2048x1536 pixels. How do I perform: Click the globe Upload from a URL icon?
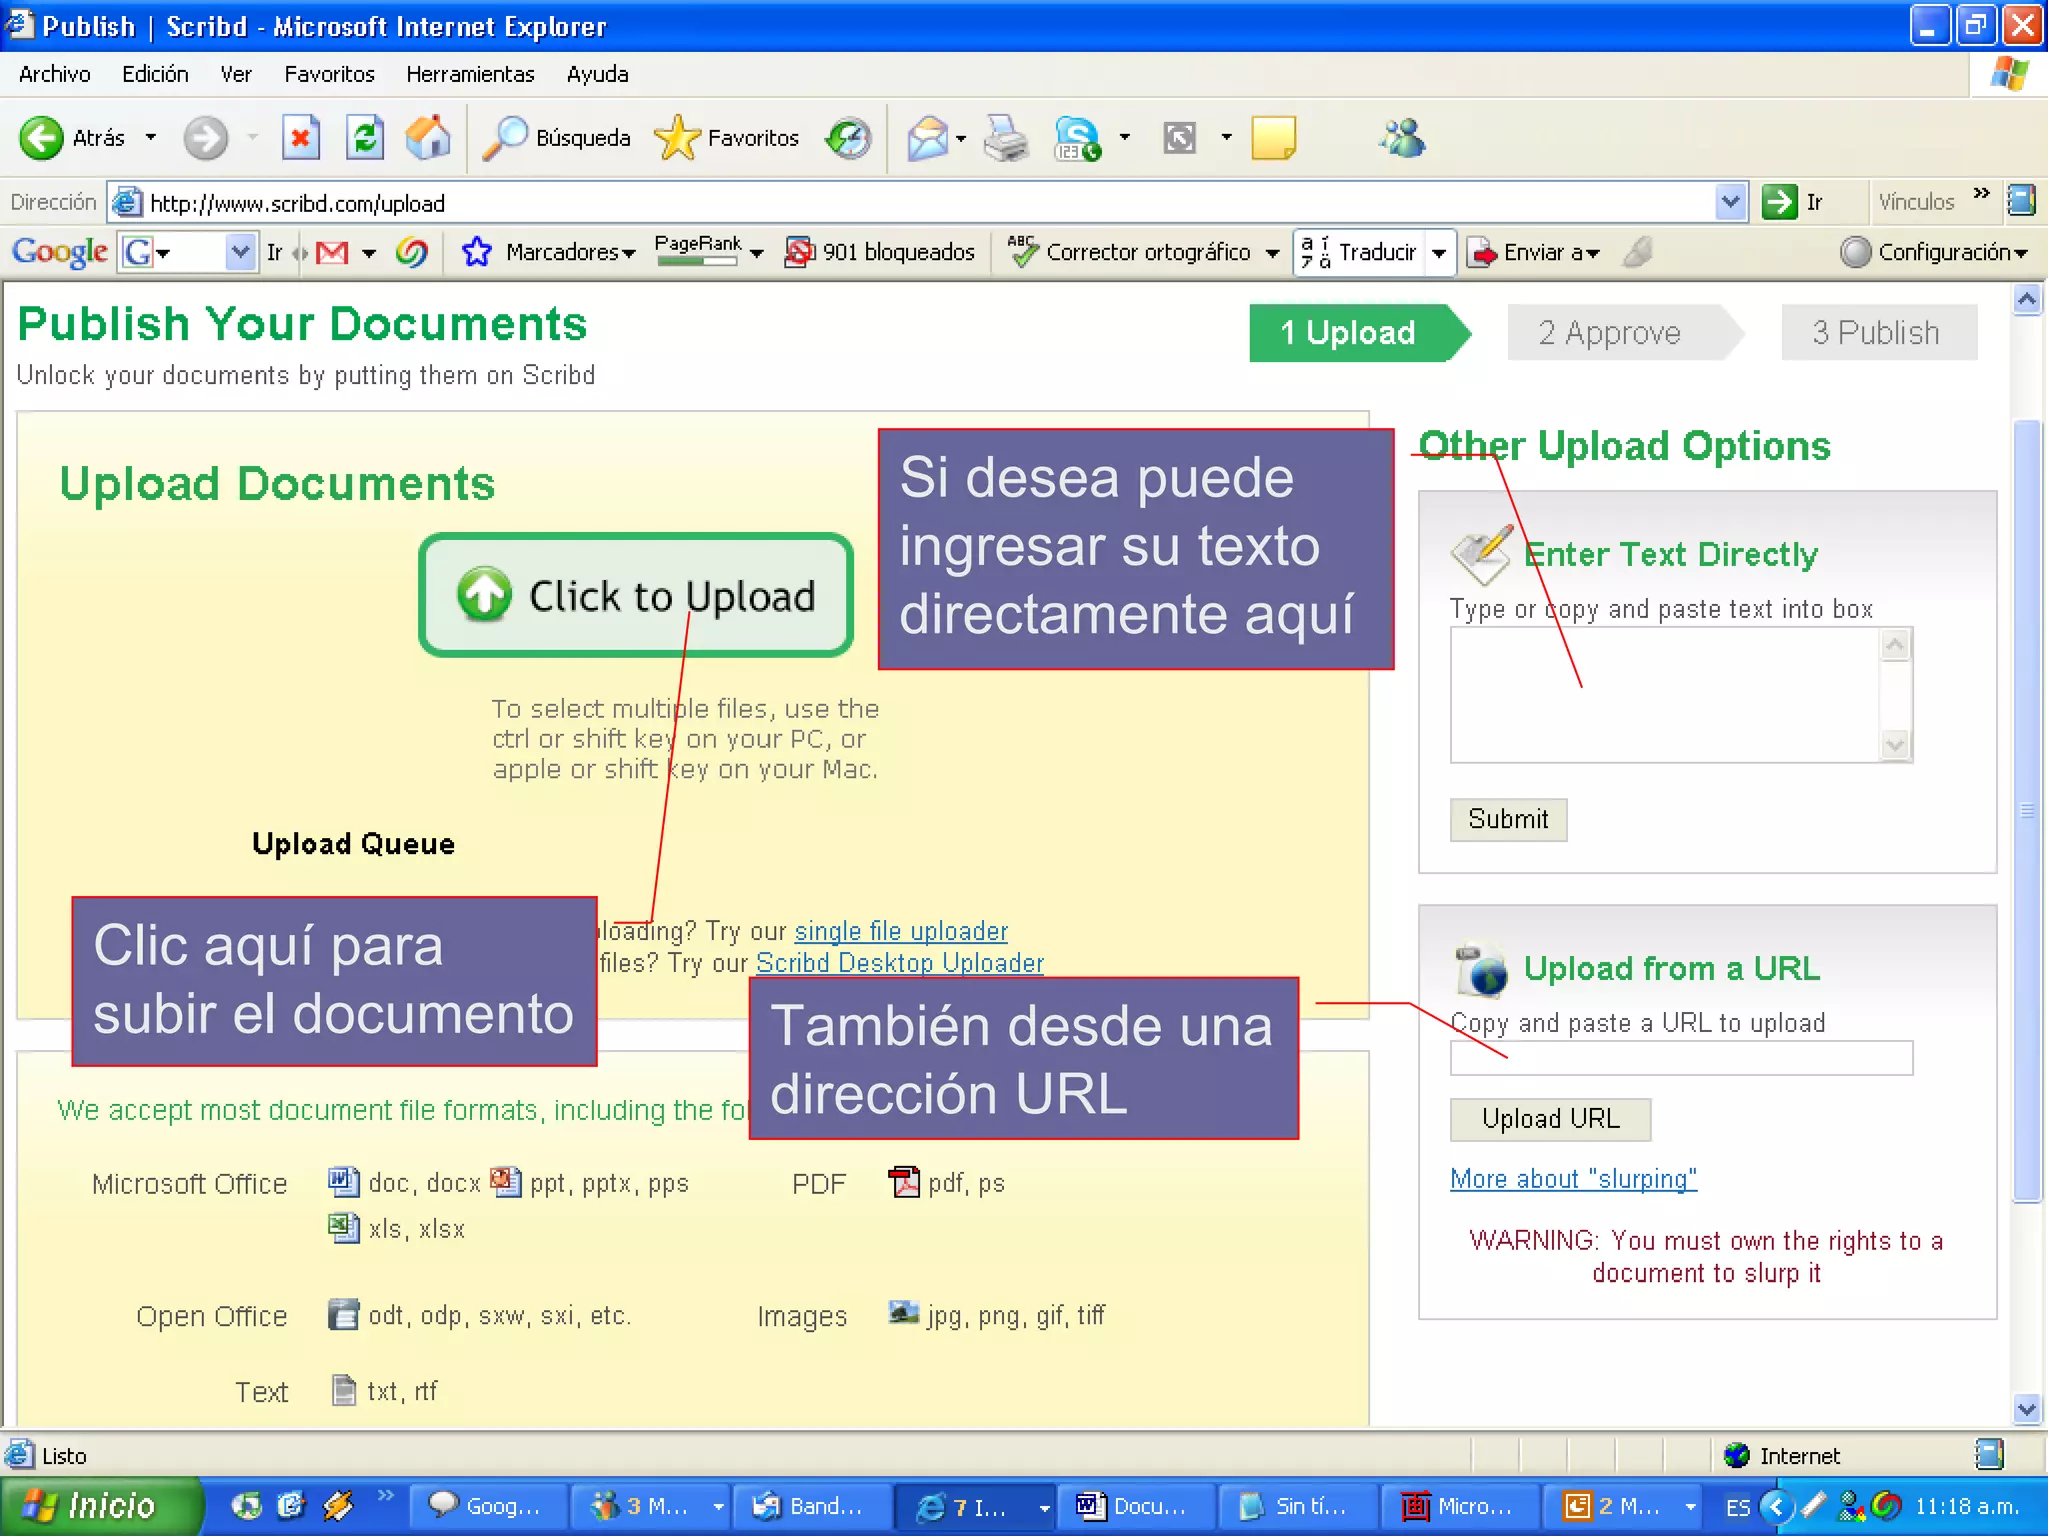[x=1481, y=969]
